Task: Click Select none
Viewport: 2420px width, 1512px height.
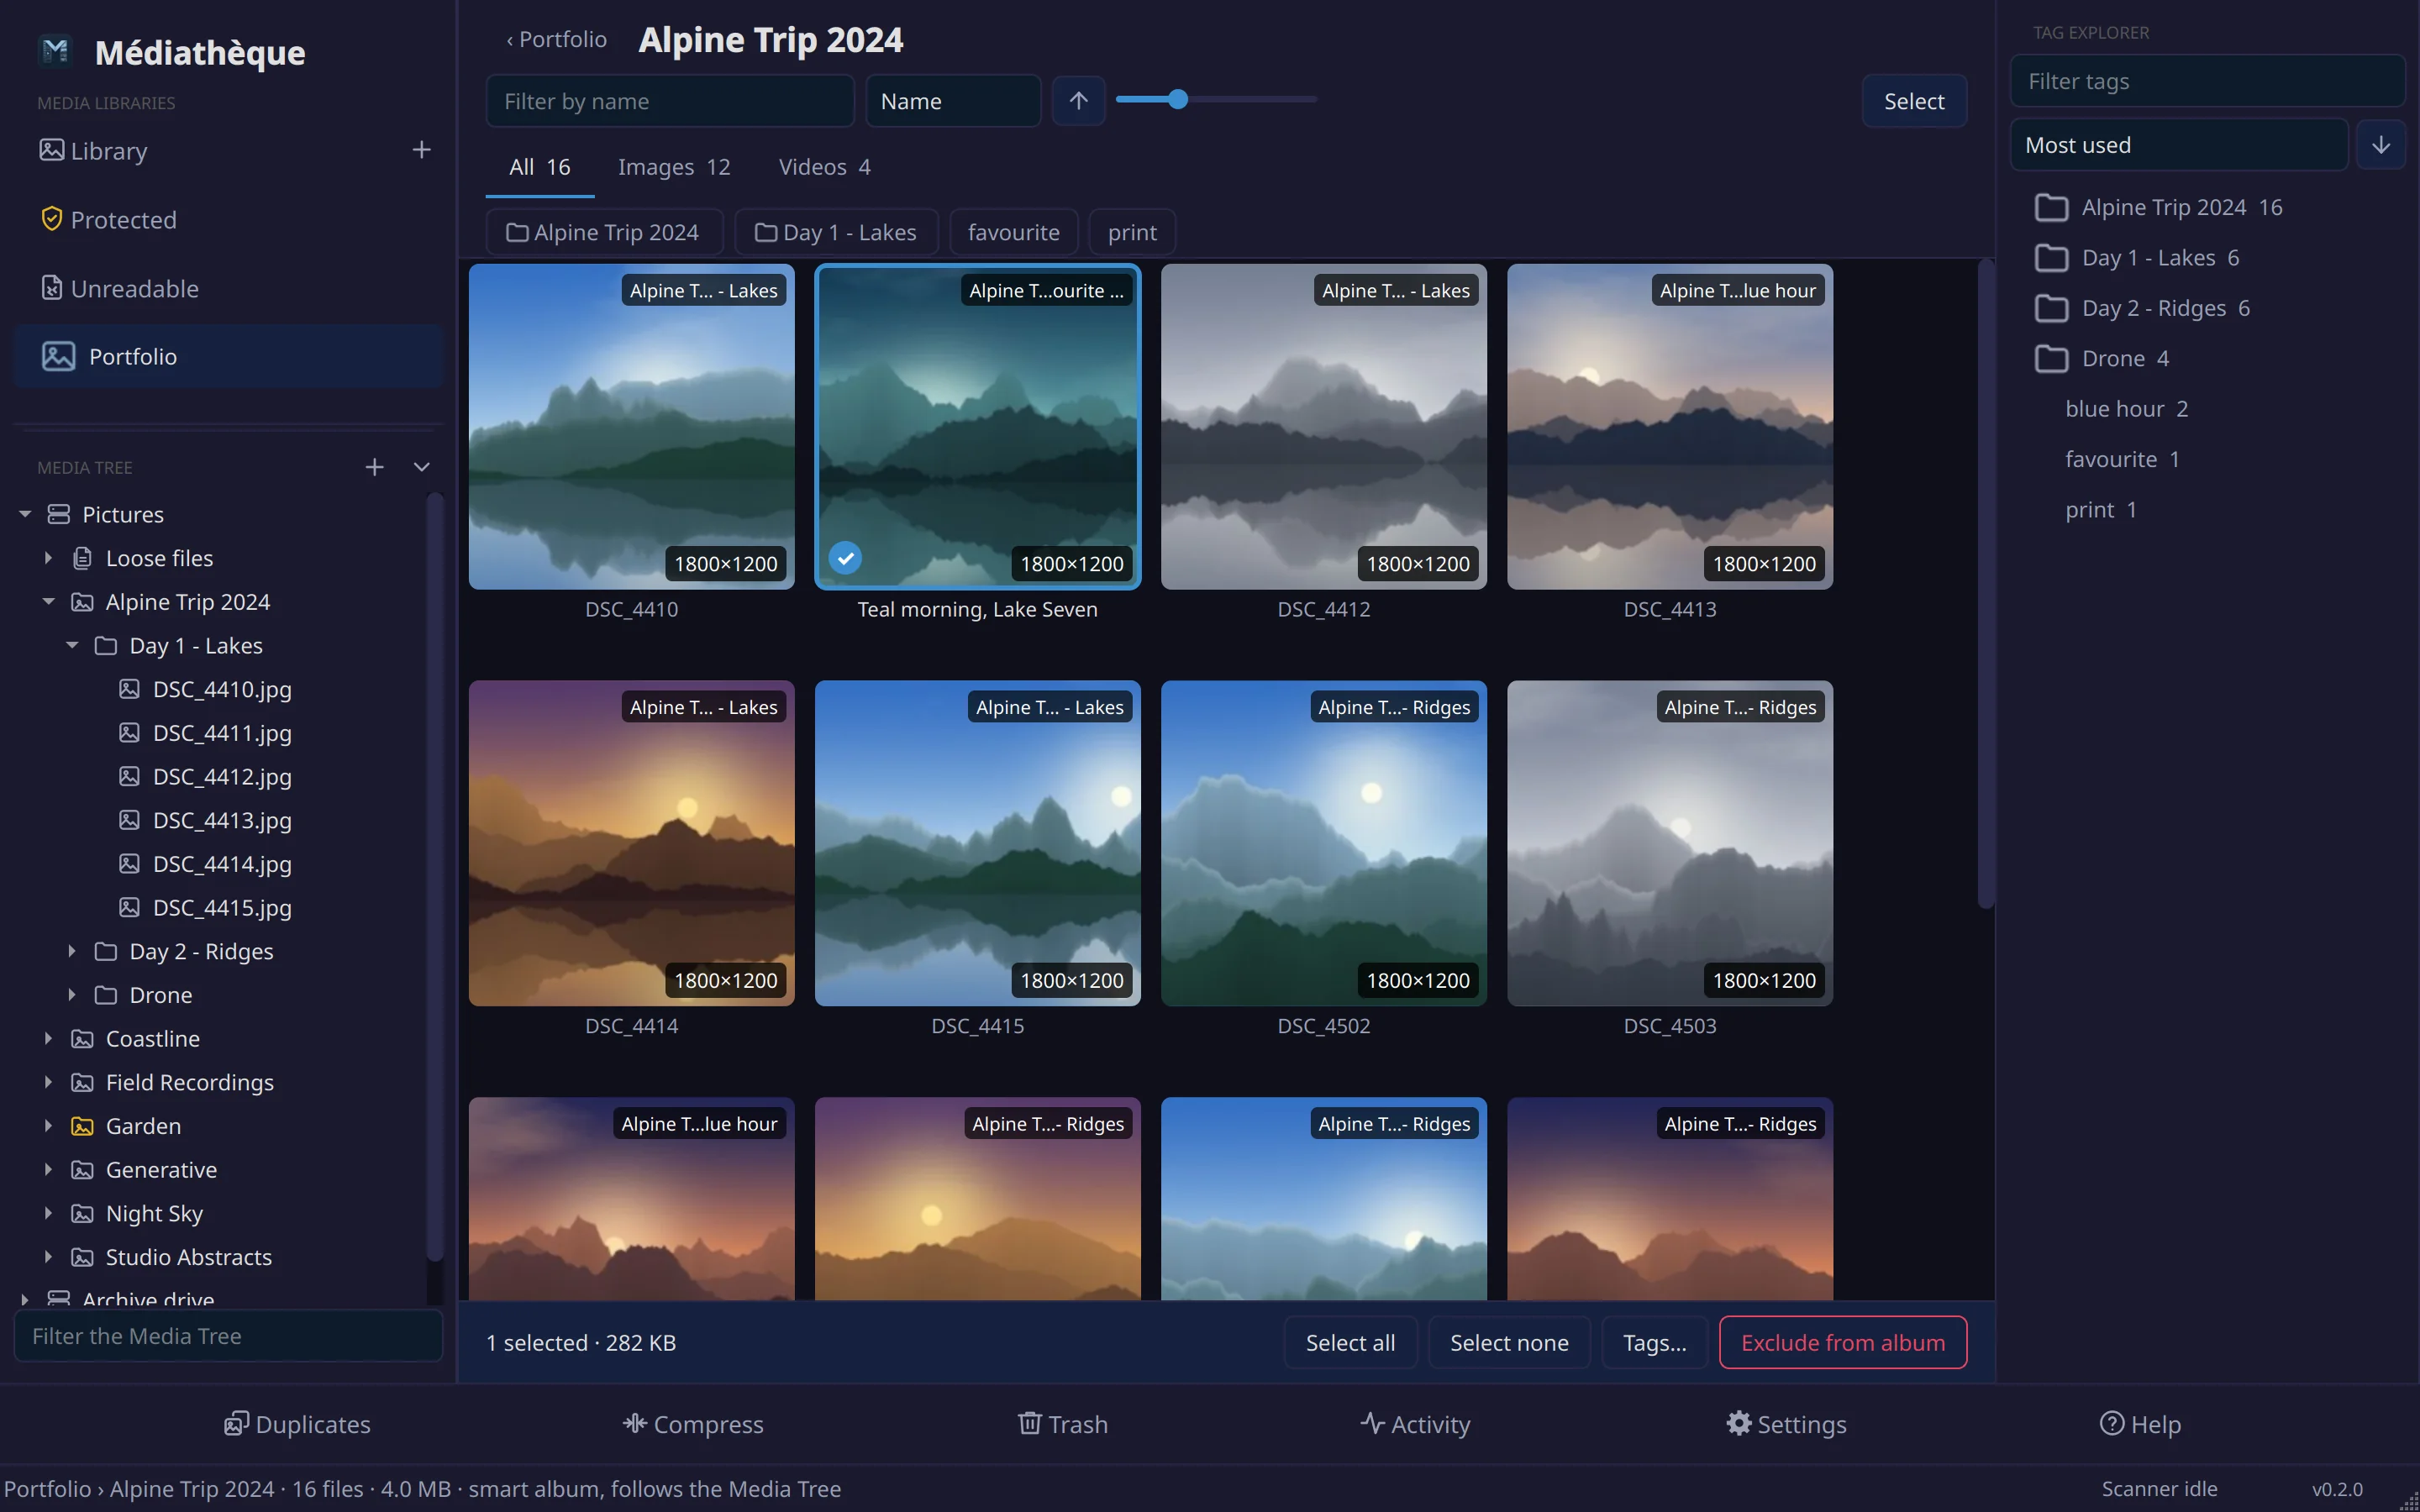Action: (x=1509, y=1342)
